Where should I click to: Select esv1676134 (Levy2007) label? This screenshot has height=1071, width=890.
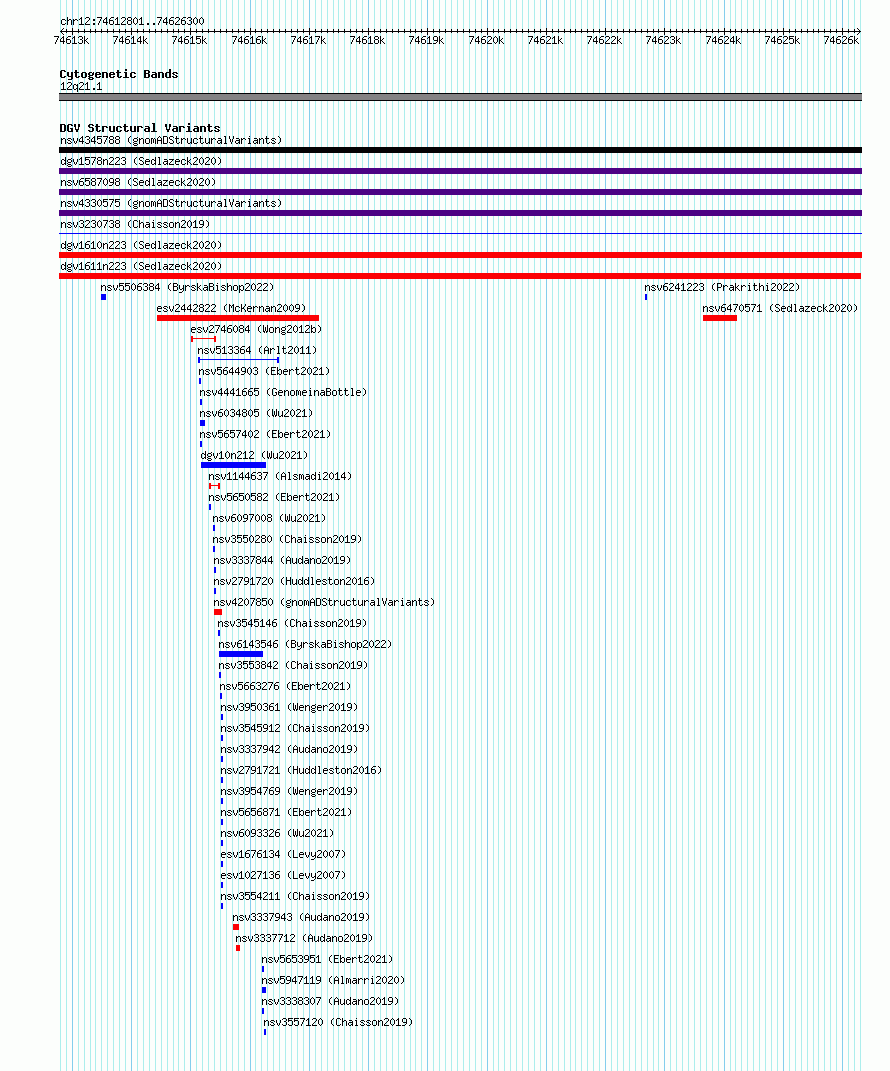283,854
